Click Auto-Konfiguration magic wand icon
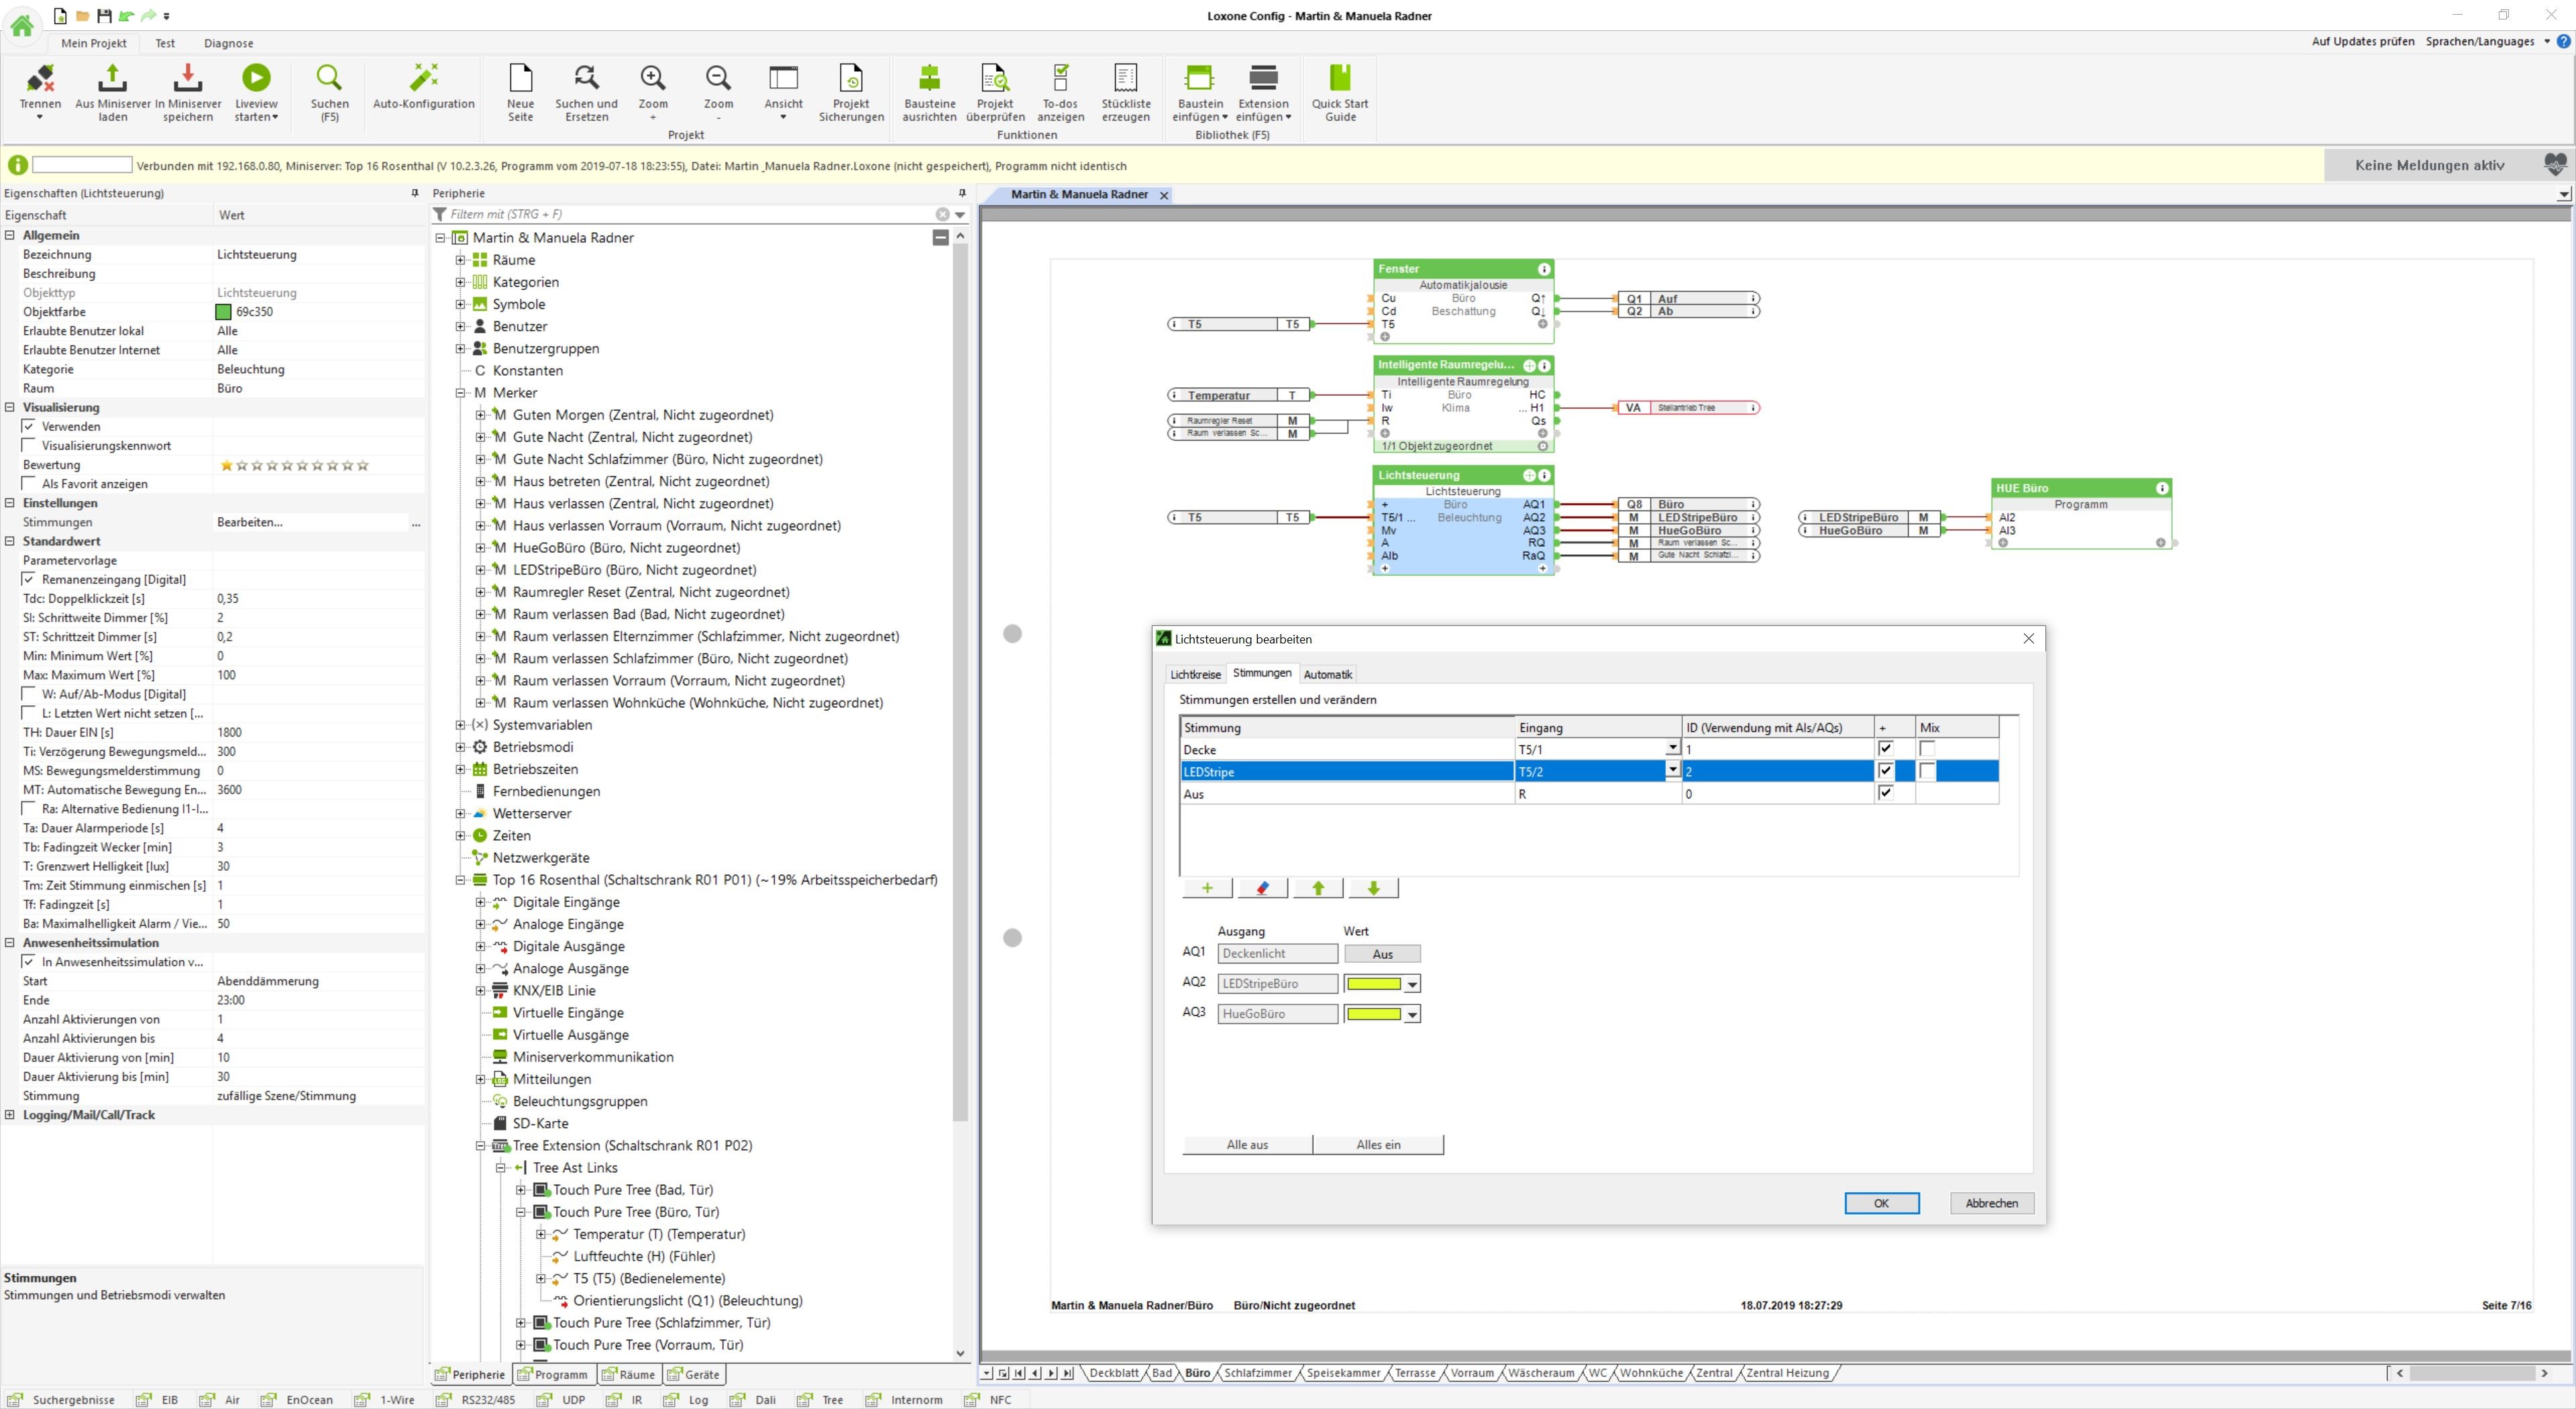 [x=423, y=78]
